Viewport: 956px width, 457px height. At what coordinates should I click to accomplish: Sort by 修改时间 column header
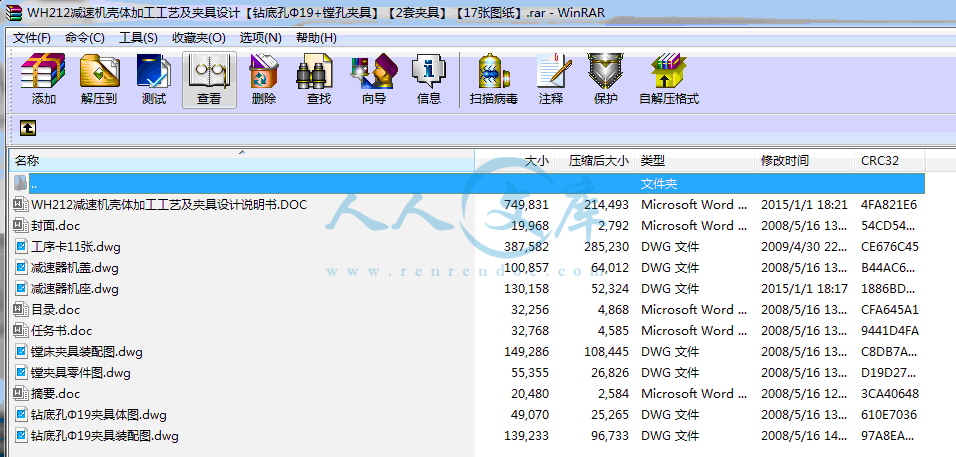(x=804, y=161)
